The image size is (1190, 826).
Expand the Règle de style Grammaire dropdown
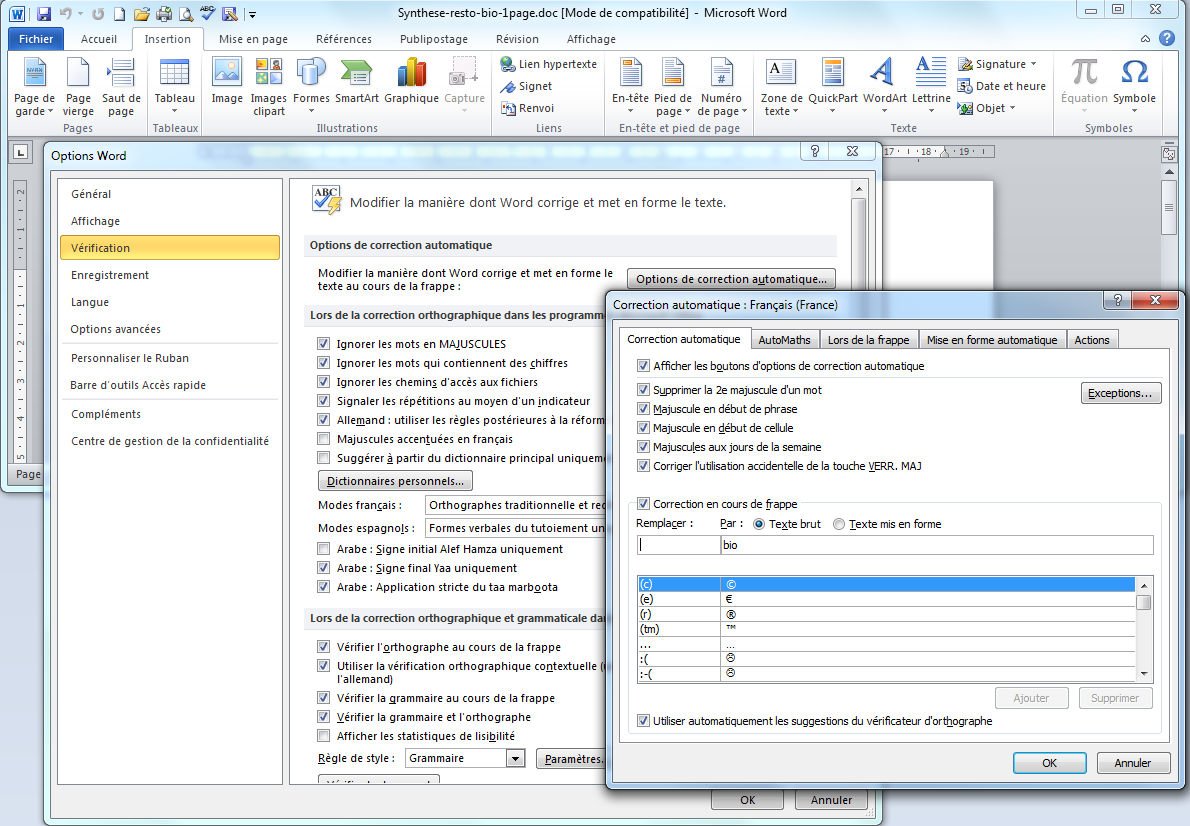(x=515, y=759)
